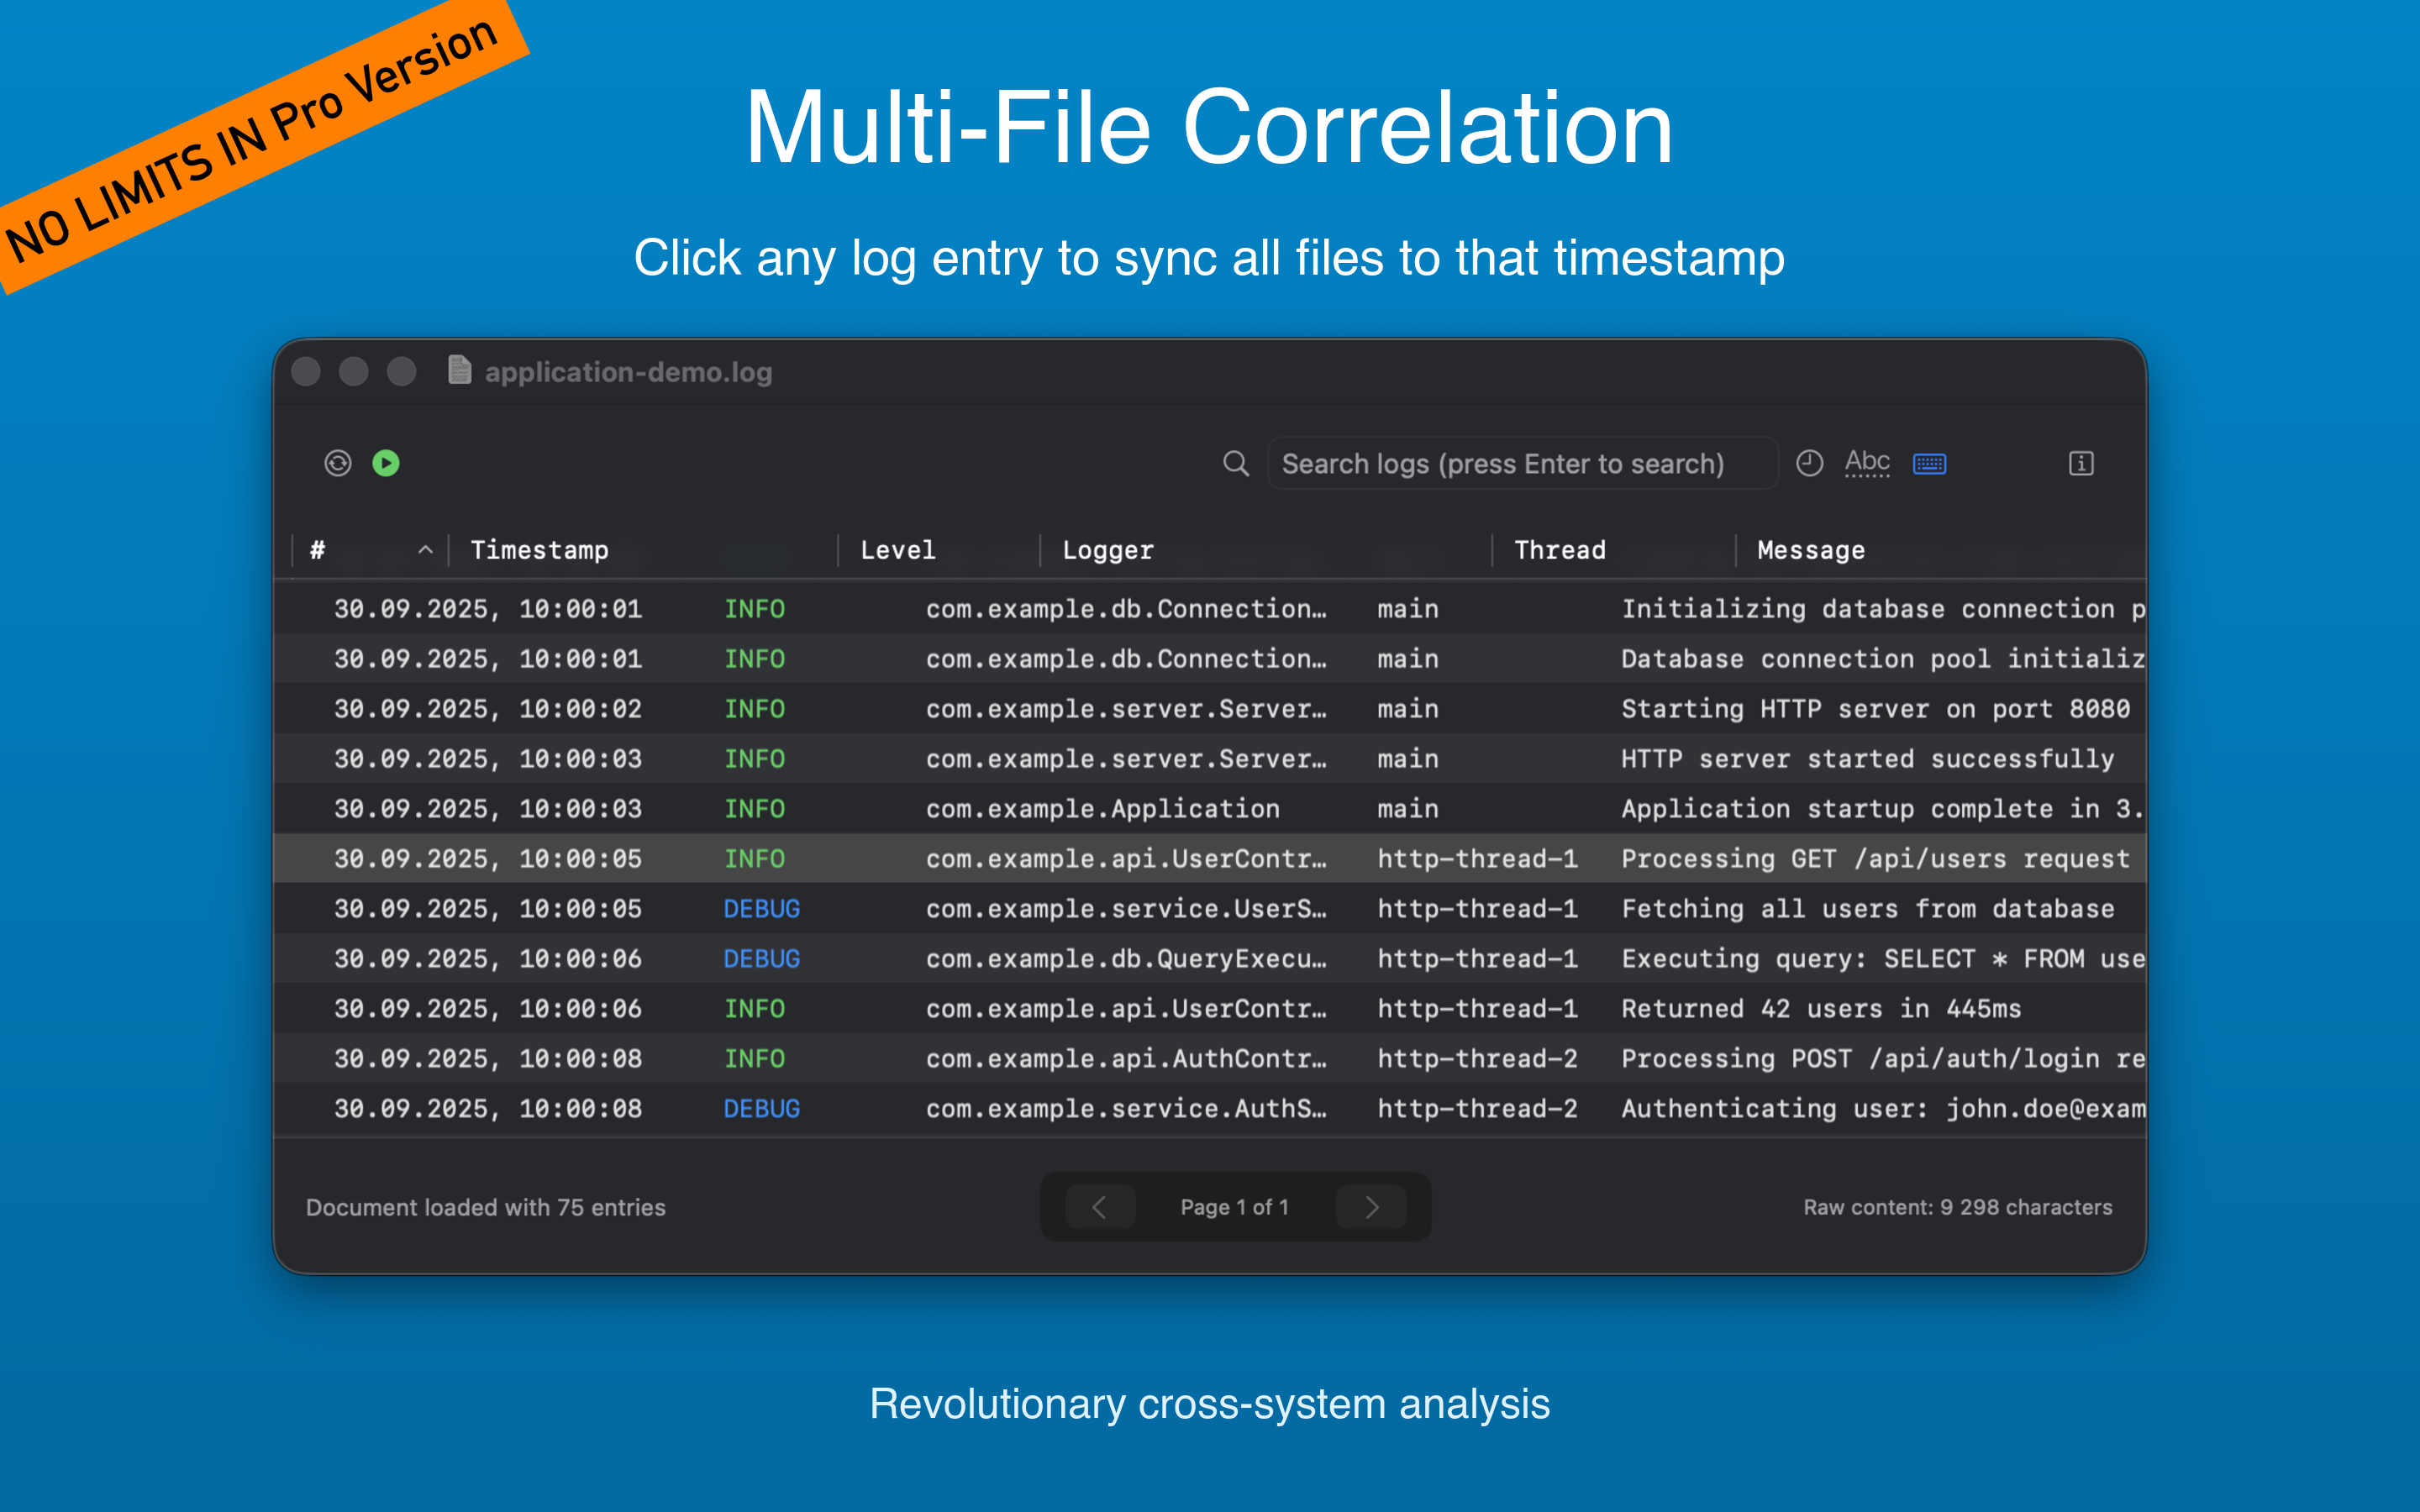Click the application-demo.log file icon
The height and width of the screenshot is (1512, 2420).
click(459, 371)
